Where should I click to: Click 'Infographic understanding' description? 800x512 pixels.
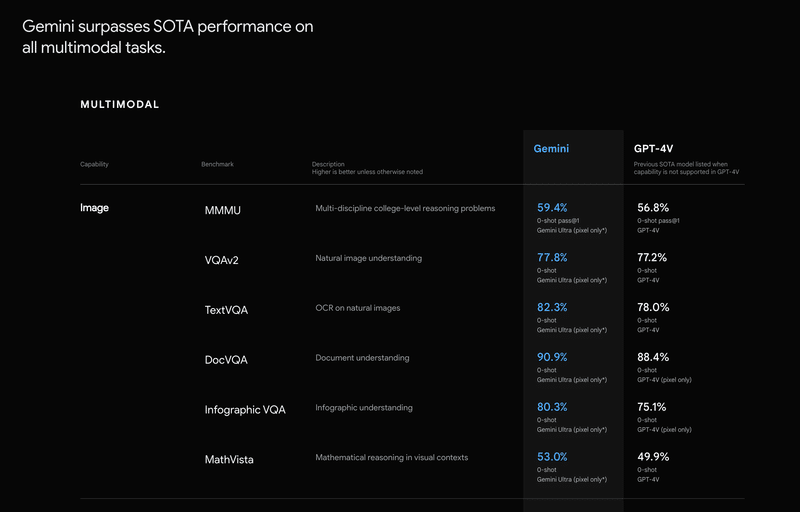pos(364,407)
